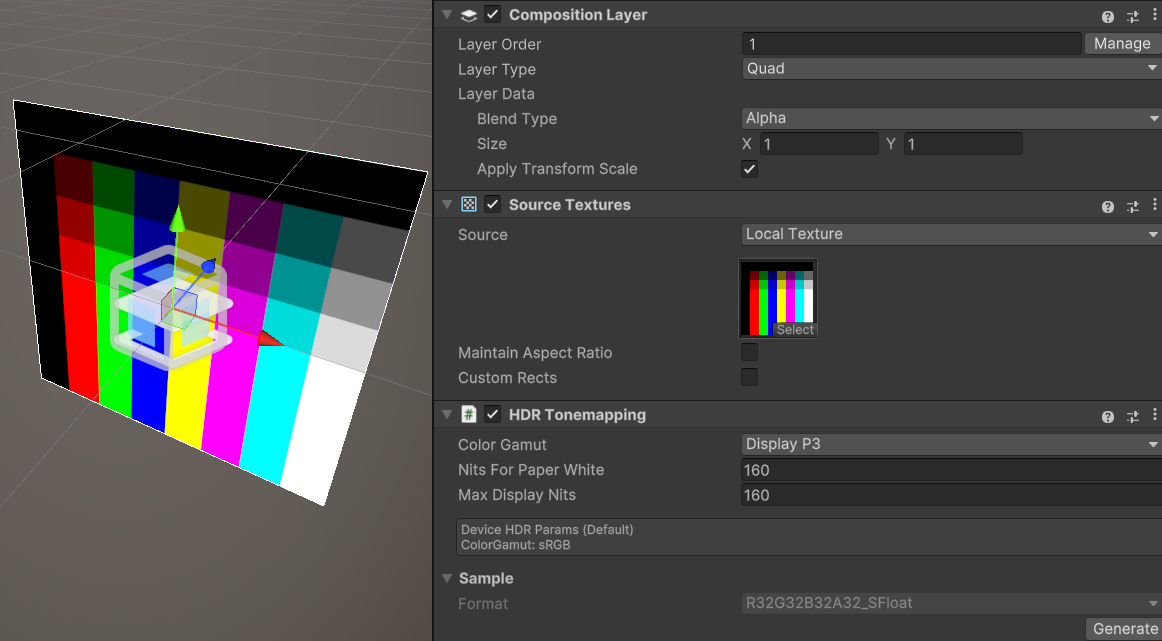The height and width of the screenshot is (641, 1162).
Task: Click the HDR Tonemapping script icon
Action: pyautogui.click(x=469, y=415)
